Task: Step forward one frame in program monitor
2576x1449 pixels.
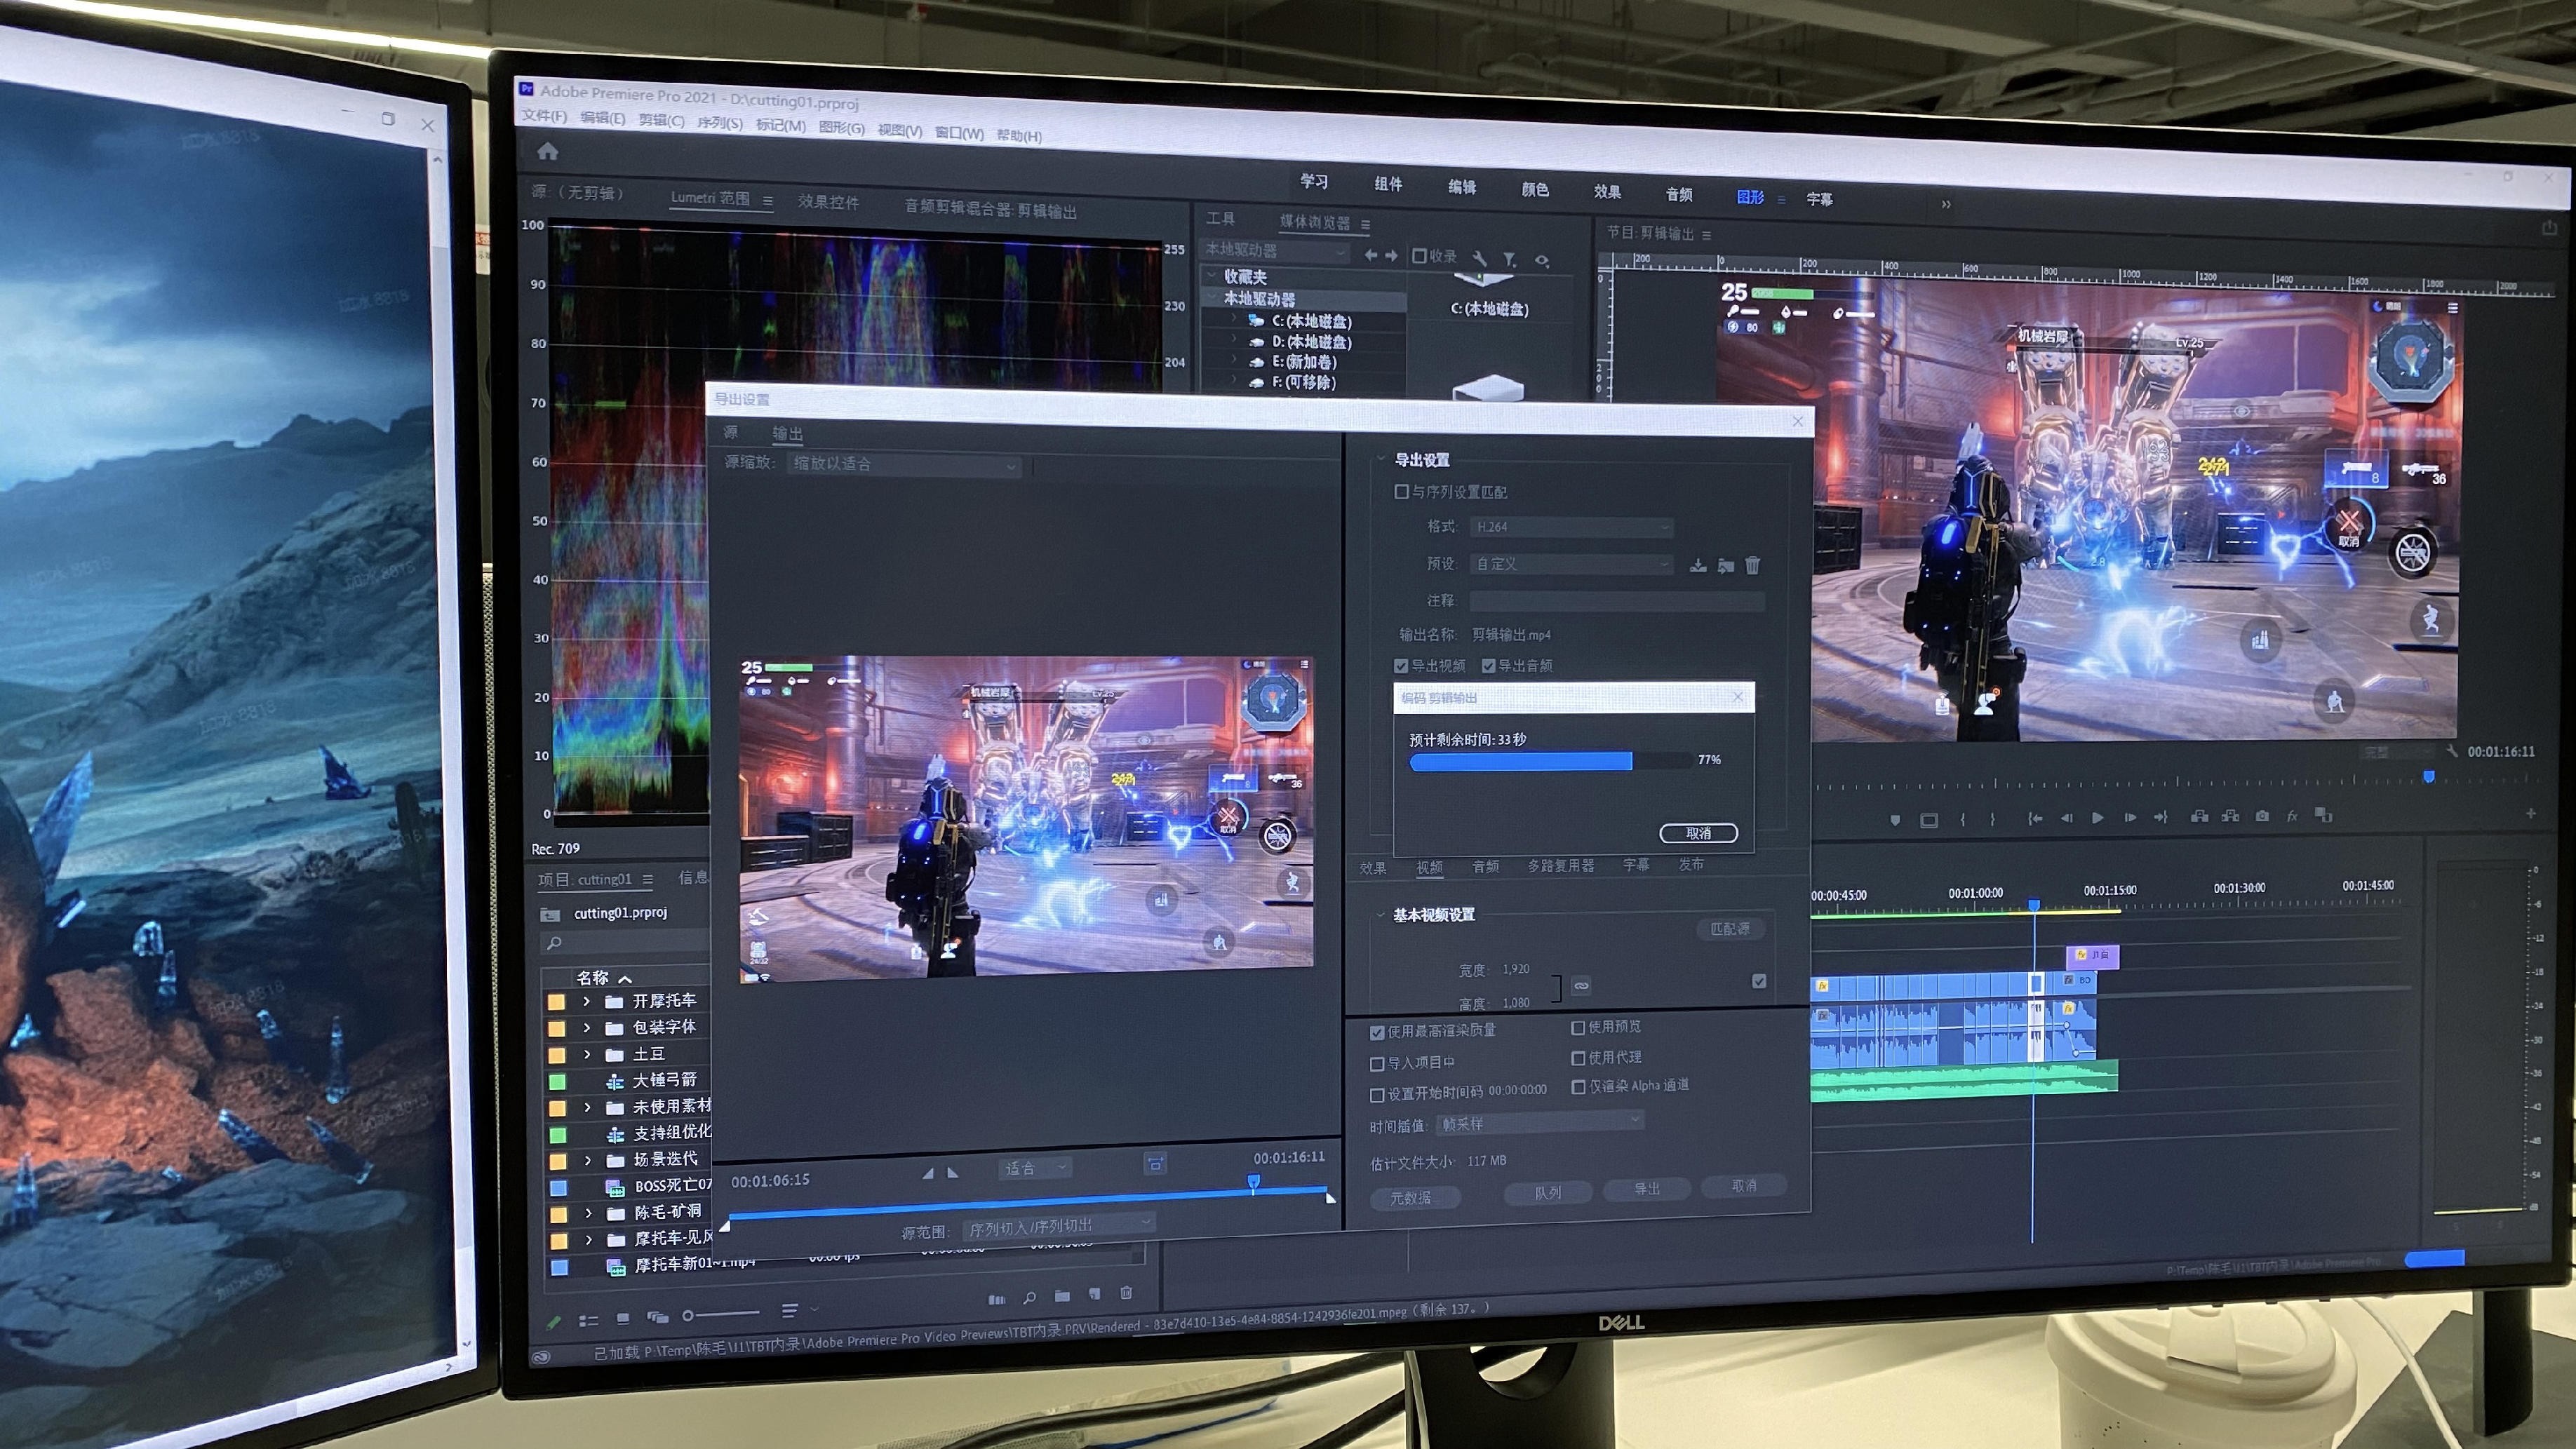Action: [2130, 818]
